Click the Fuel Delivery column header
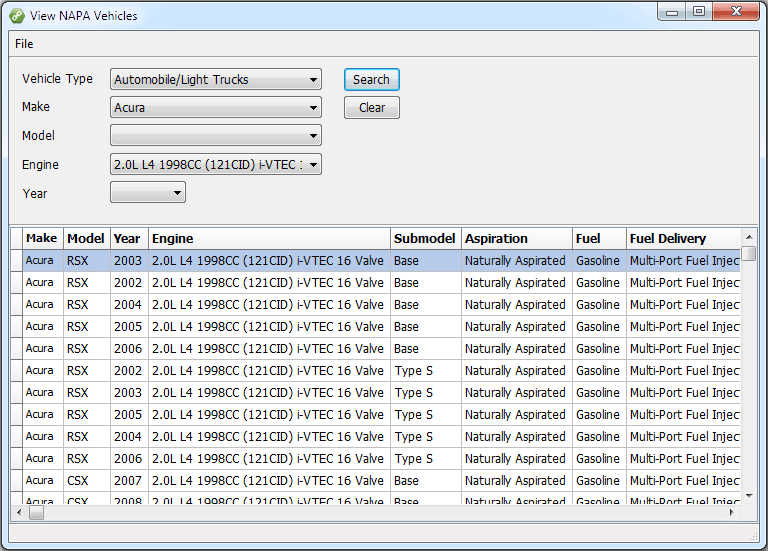Screen dimensions: 768x551 [x=683, y=239]
